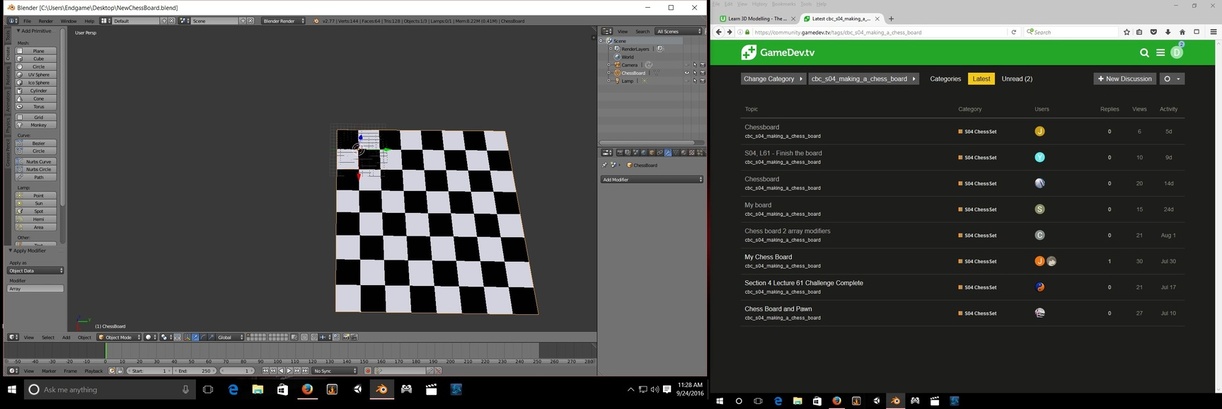Click the Firefox reload page icon

coord(1016,32)
